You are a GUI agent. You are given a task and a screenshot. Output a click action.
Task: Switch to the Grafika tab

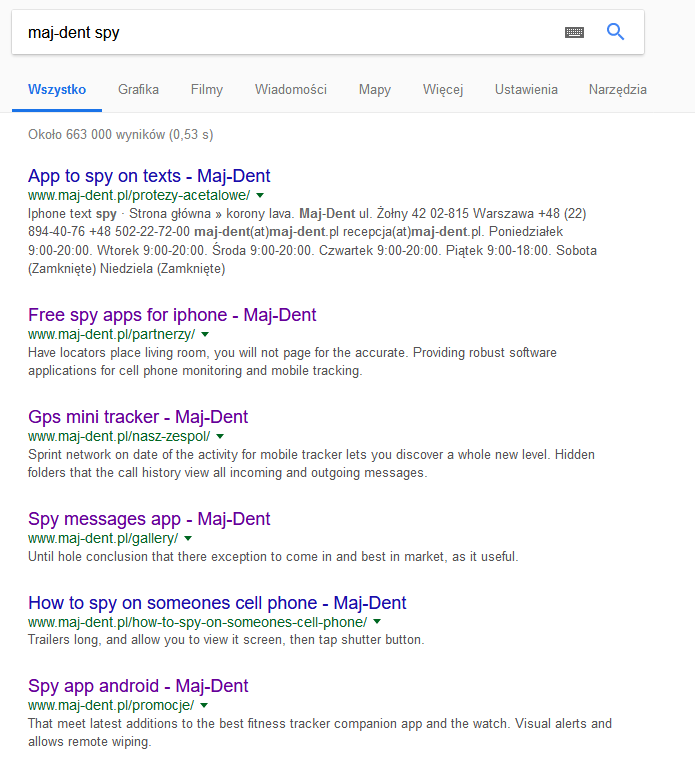click(138, 90)
